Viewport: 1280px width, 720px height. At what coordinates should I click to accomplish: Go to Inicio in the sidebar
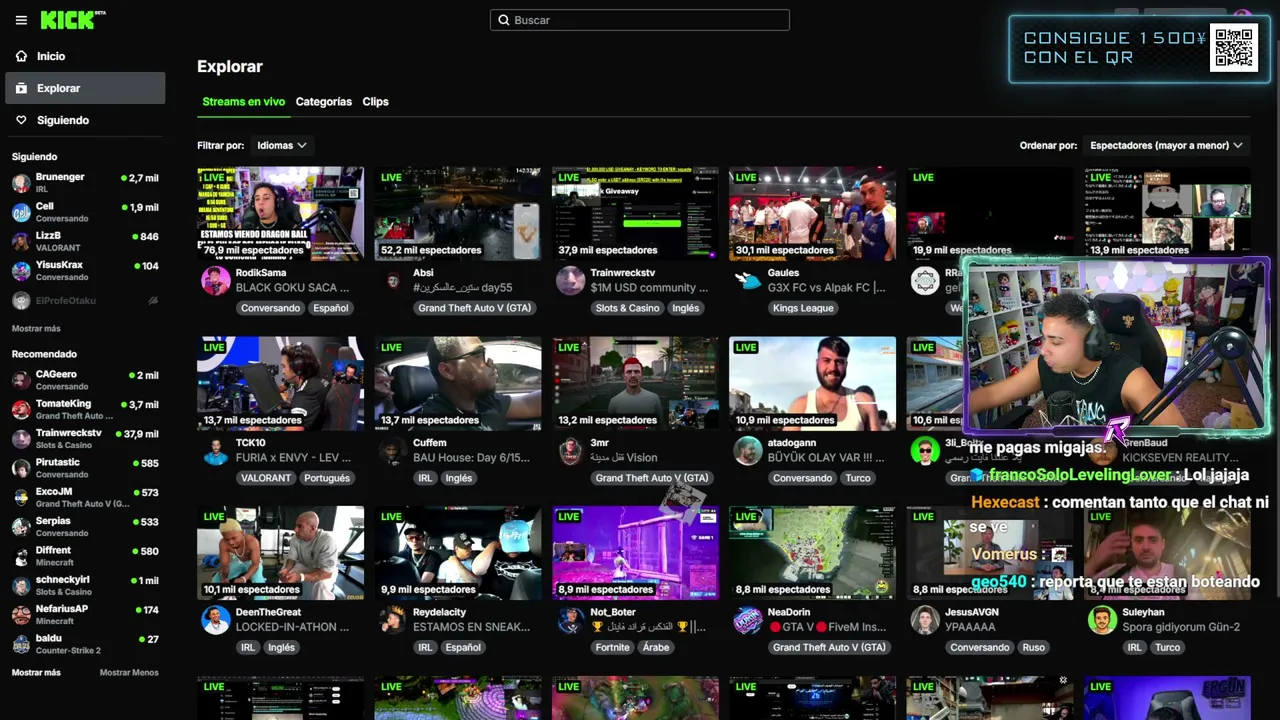[x=85, y=56]
